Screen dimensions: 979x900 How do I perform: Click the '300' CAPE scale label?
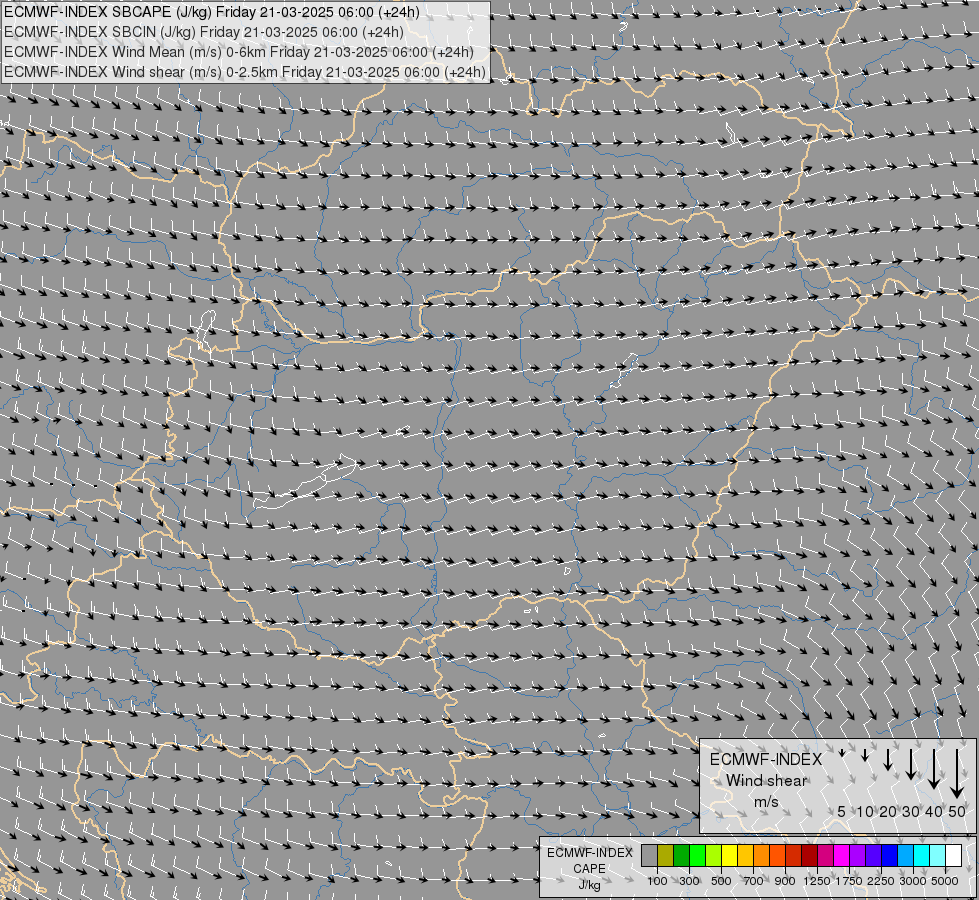[x=689, y=881]
